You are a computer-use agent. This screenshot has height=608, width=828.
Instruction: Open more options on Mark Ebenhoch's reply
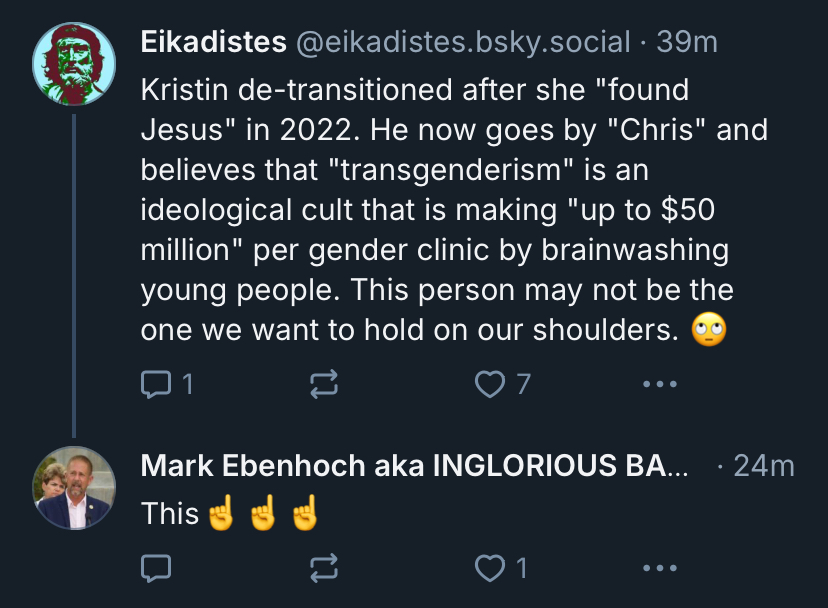tap(660, 568)
